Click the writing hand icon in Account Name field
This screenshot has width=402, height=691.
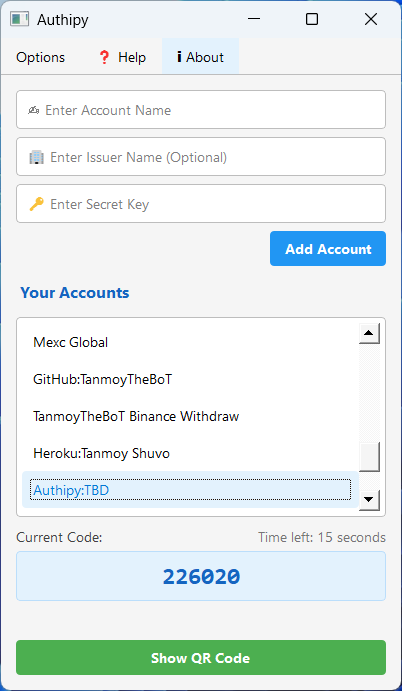[34, 110]
